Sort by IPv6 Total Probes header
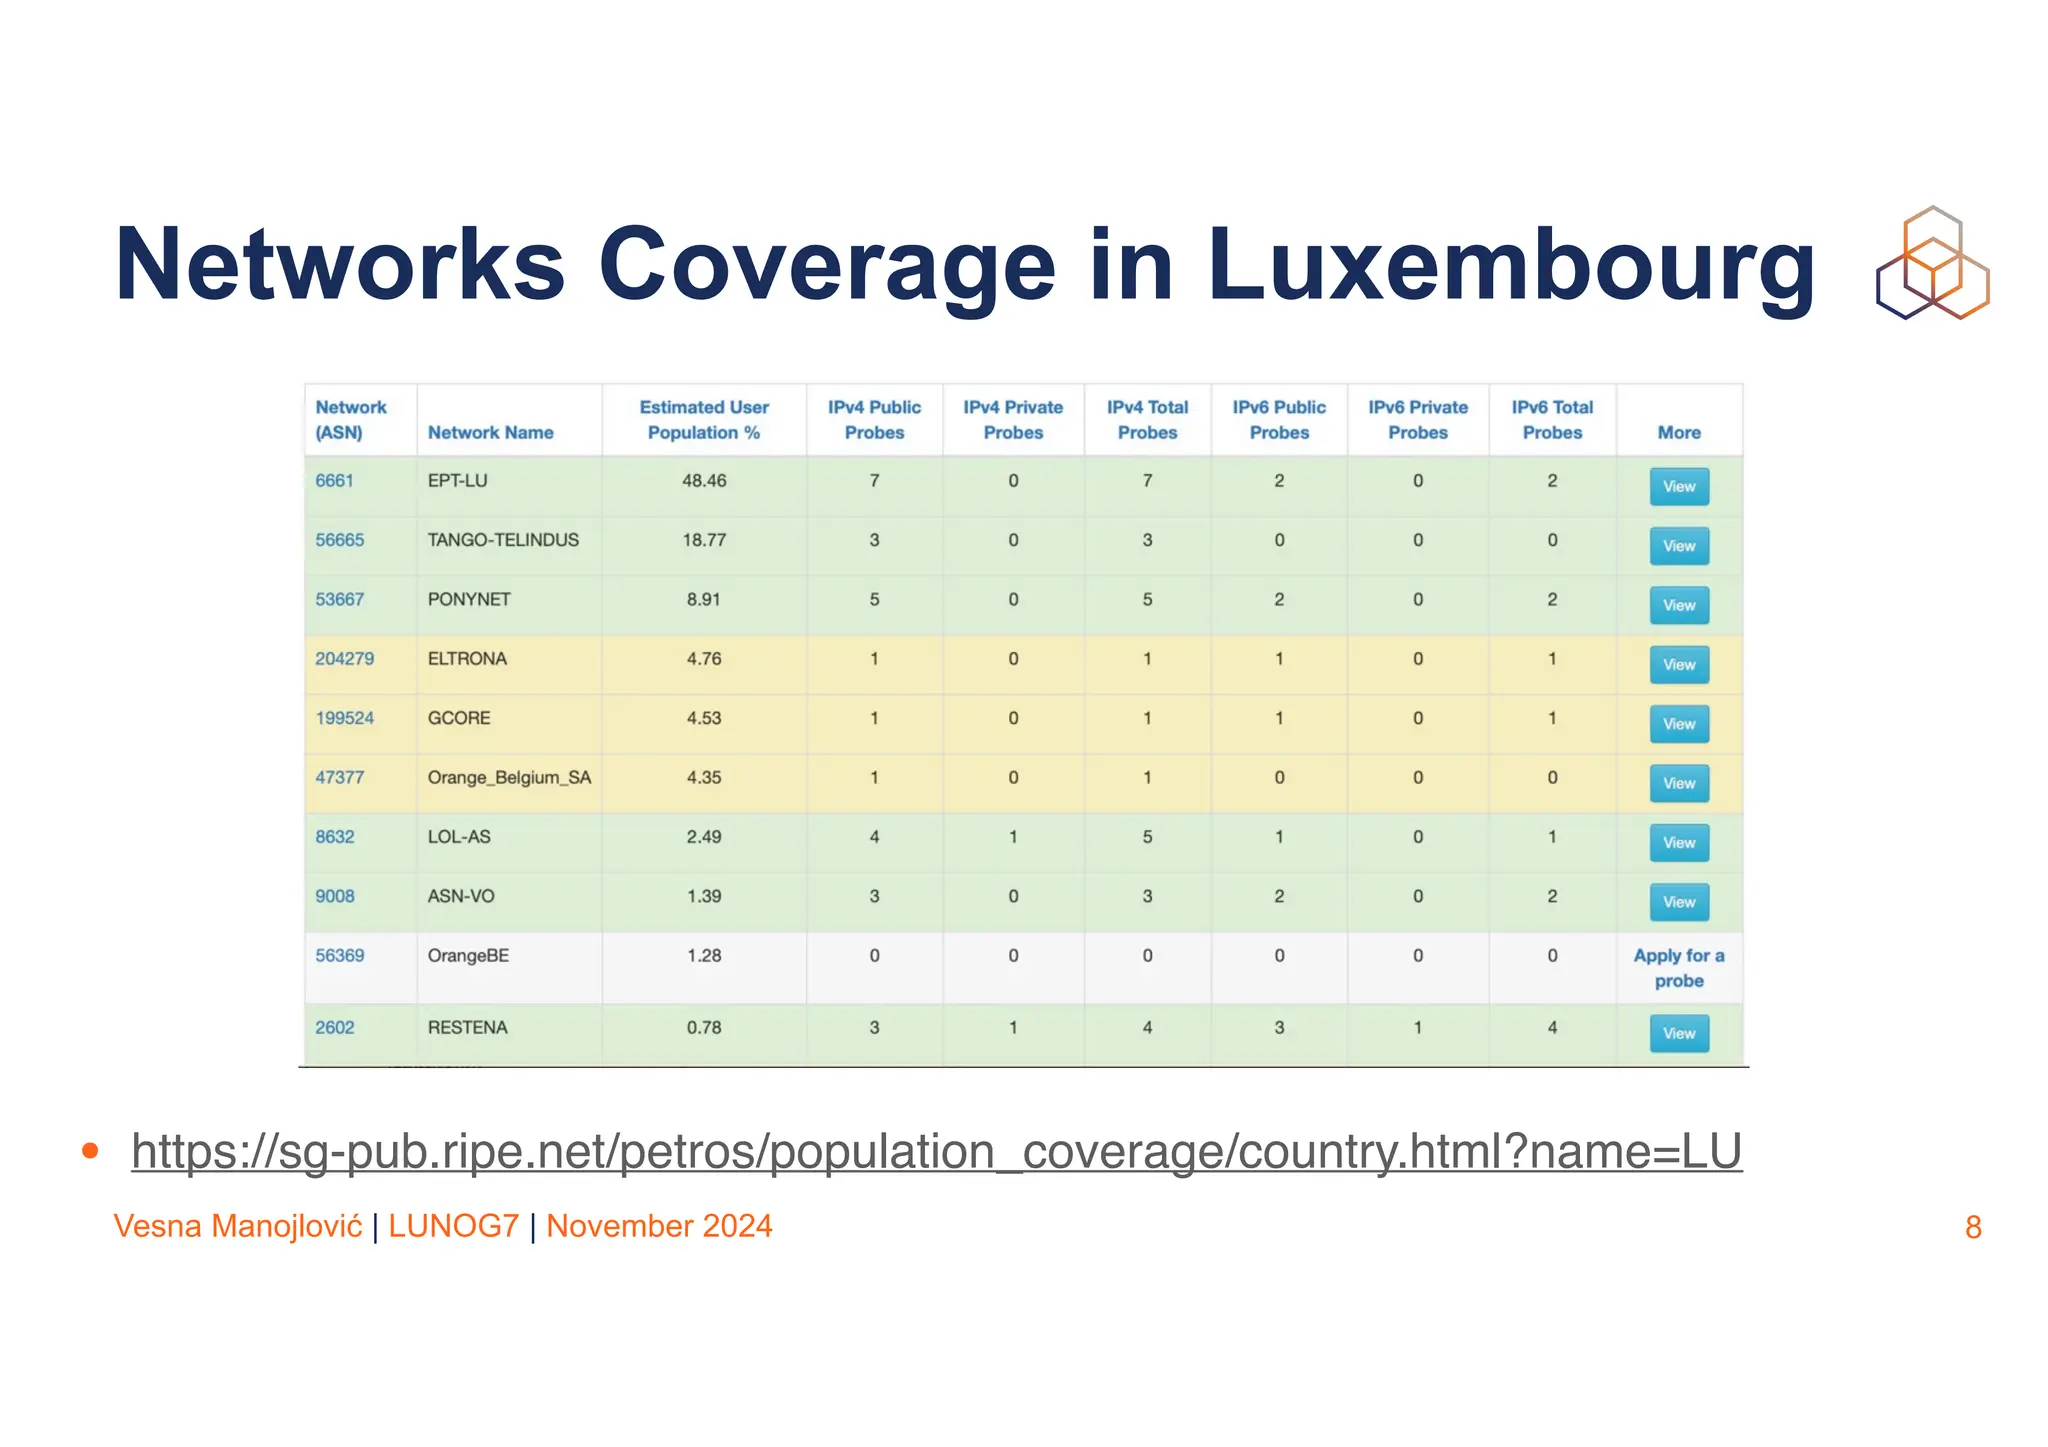 click(x=1552, y=420)
